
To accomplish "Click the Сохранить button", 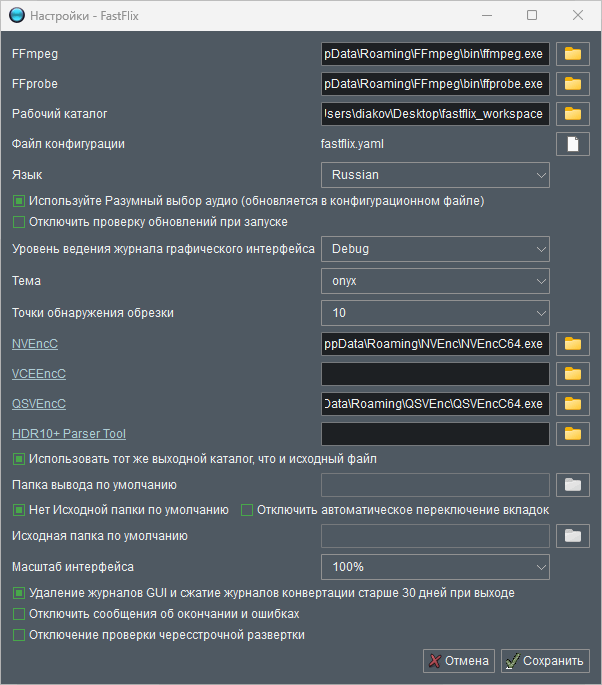I will [x=545, y=661].
